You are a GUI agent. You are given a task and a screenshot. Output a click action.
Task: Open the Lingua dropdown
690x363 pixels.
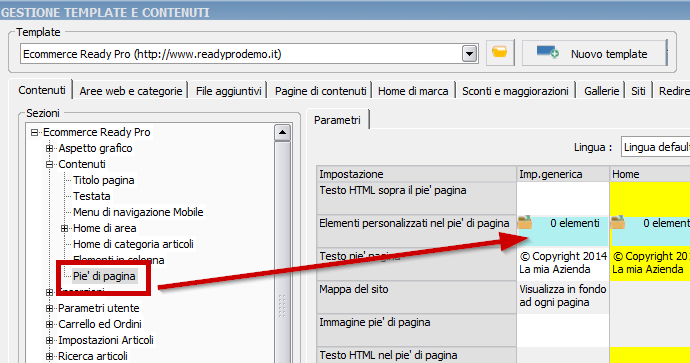pyautogui.click(x=655, y=147)
